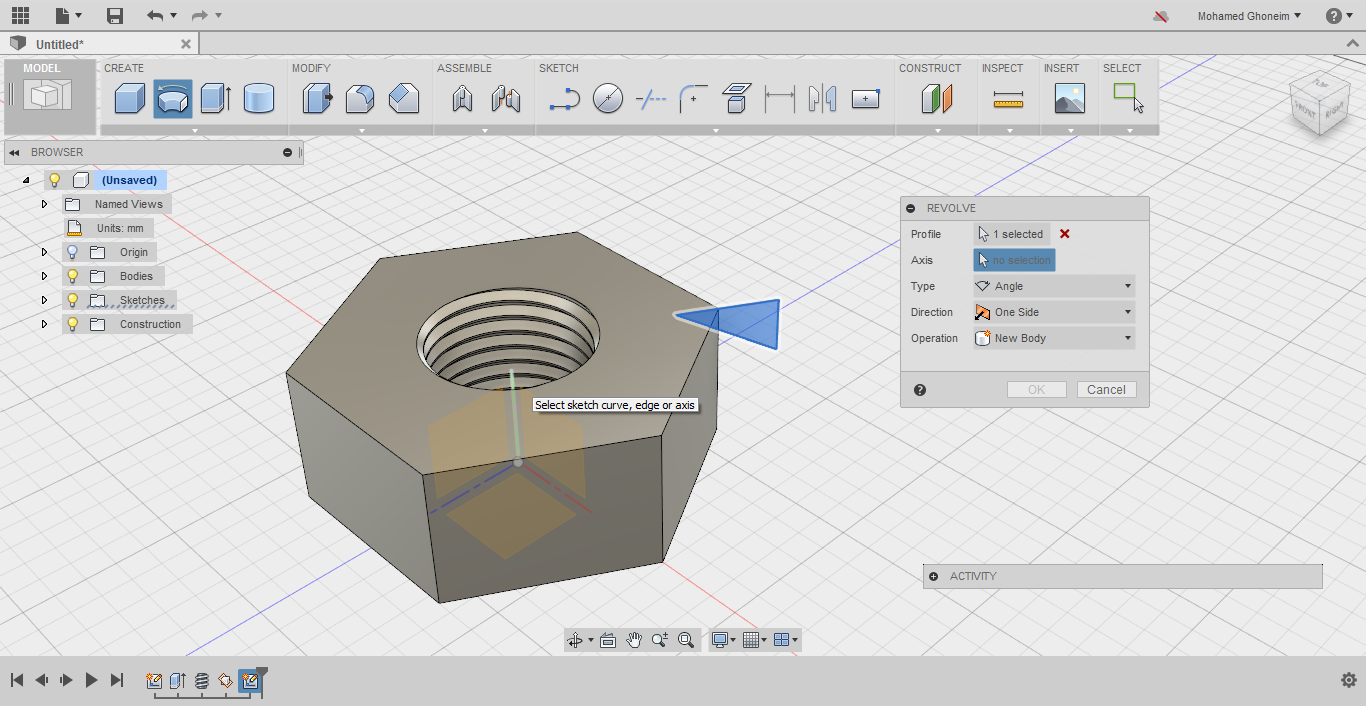
Task: Toggle visibility lightbulb of Sketches folder
Action: click(72, 300)
